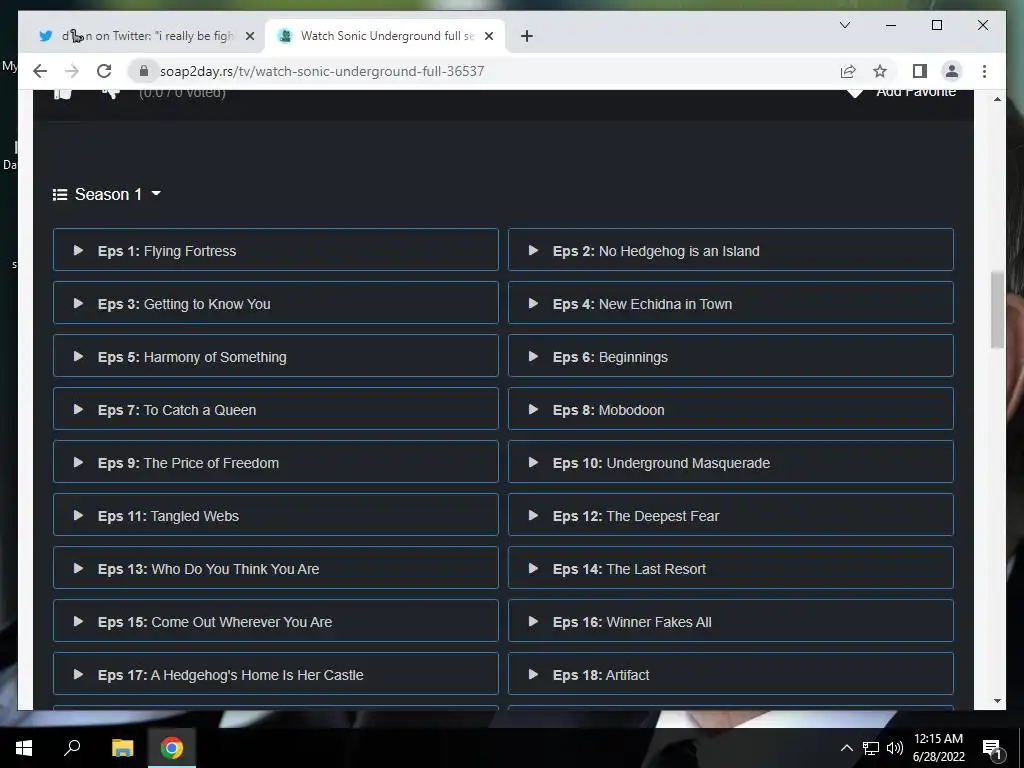Select Eps 18: Artifact
1024x768 pixels.
731,673
